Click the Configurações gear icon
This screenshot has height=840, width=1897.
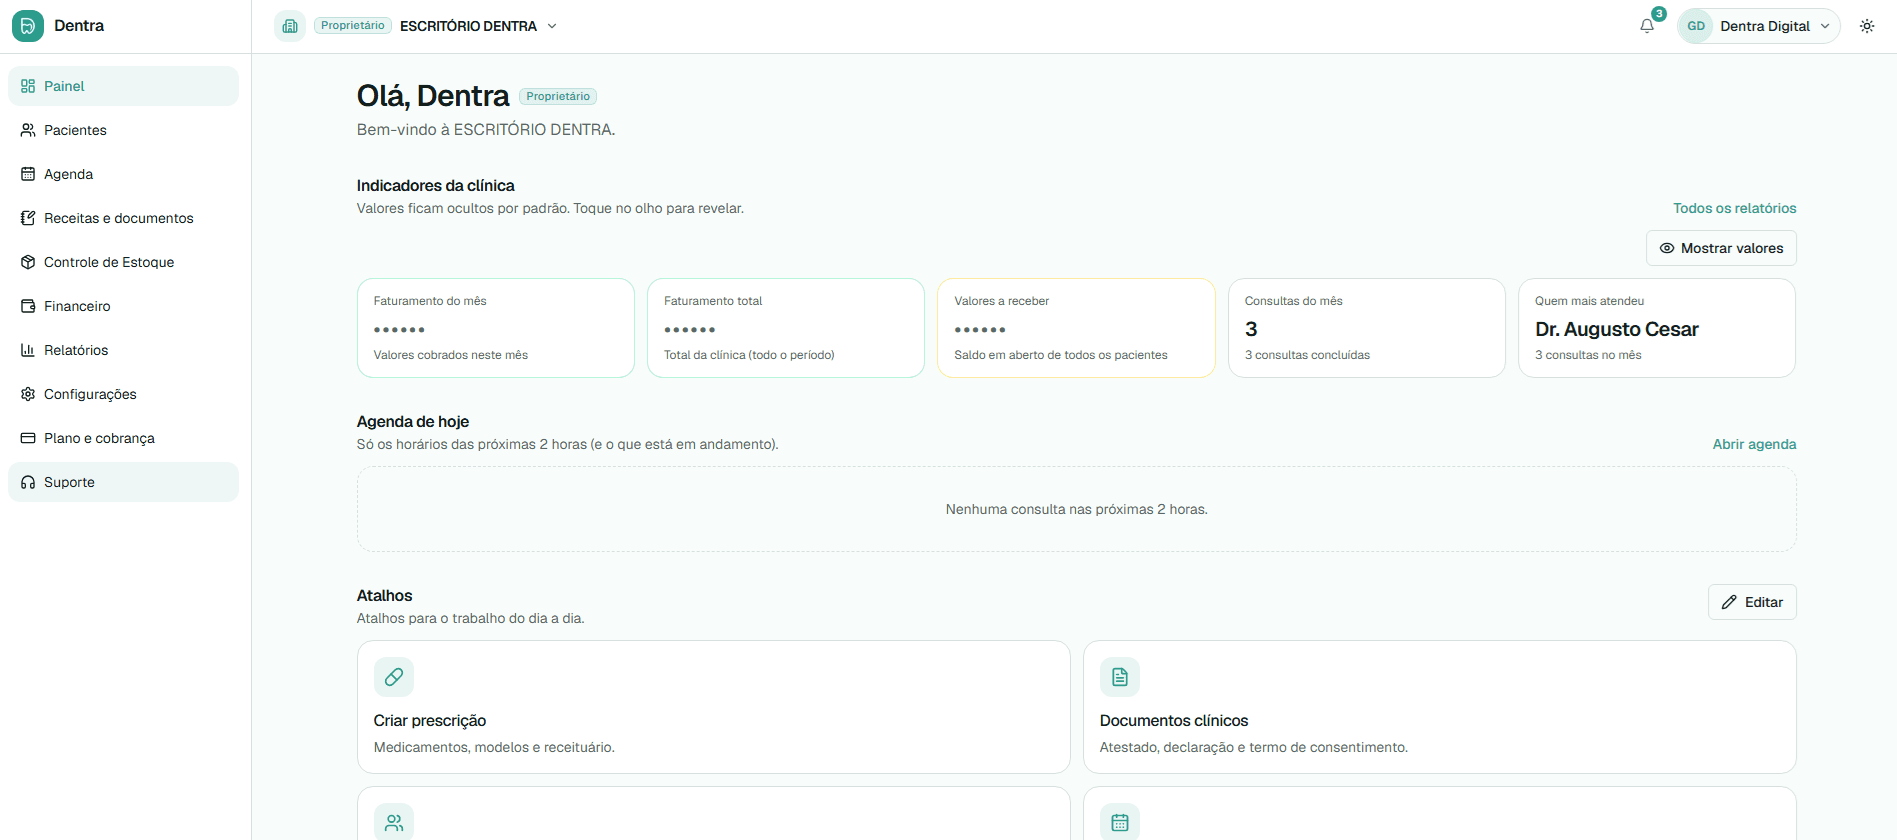pos(28,394)
